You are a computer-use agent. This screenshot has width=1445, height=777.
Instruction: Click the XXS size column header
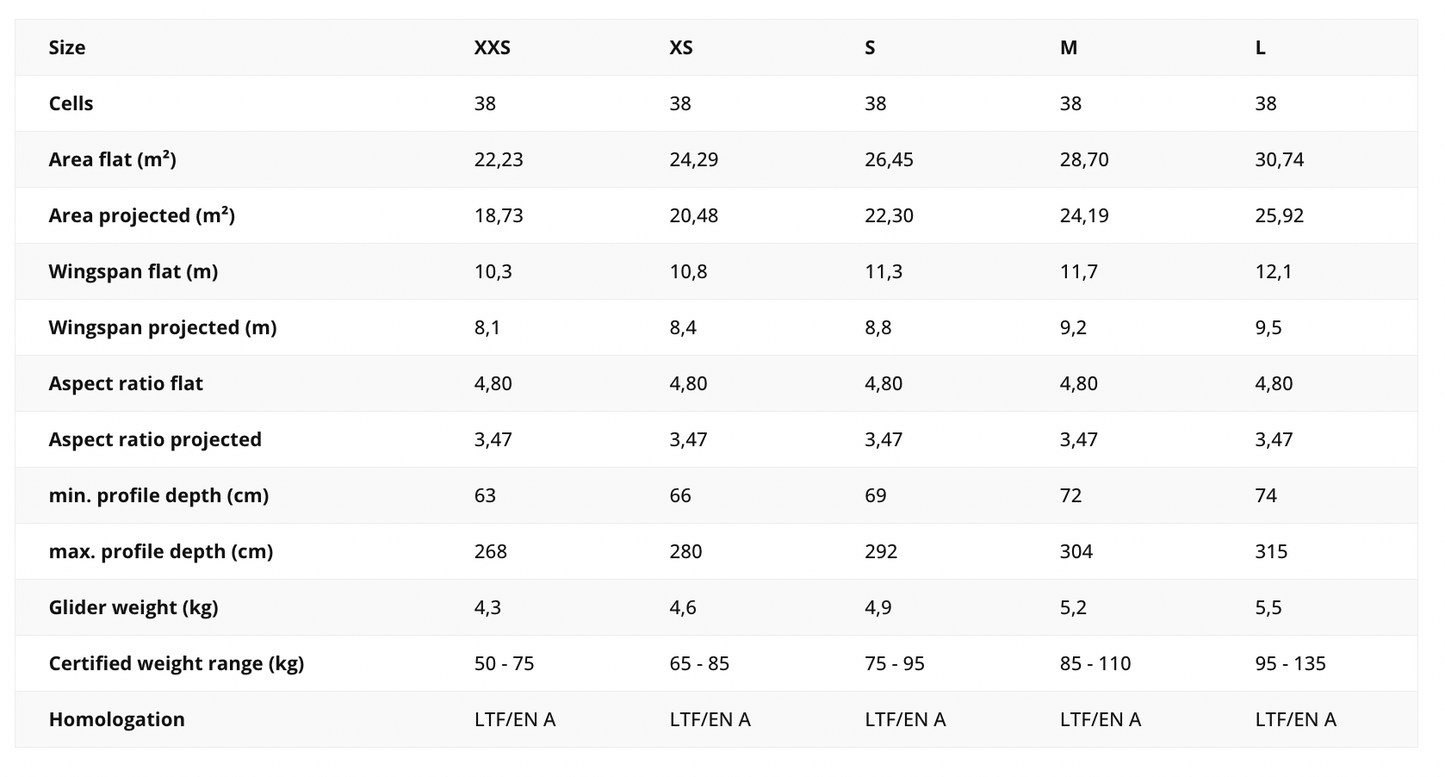(492, 48)
